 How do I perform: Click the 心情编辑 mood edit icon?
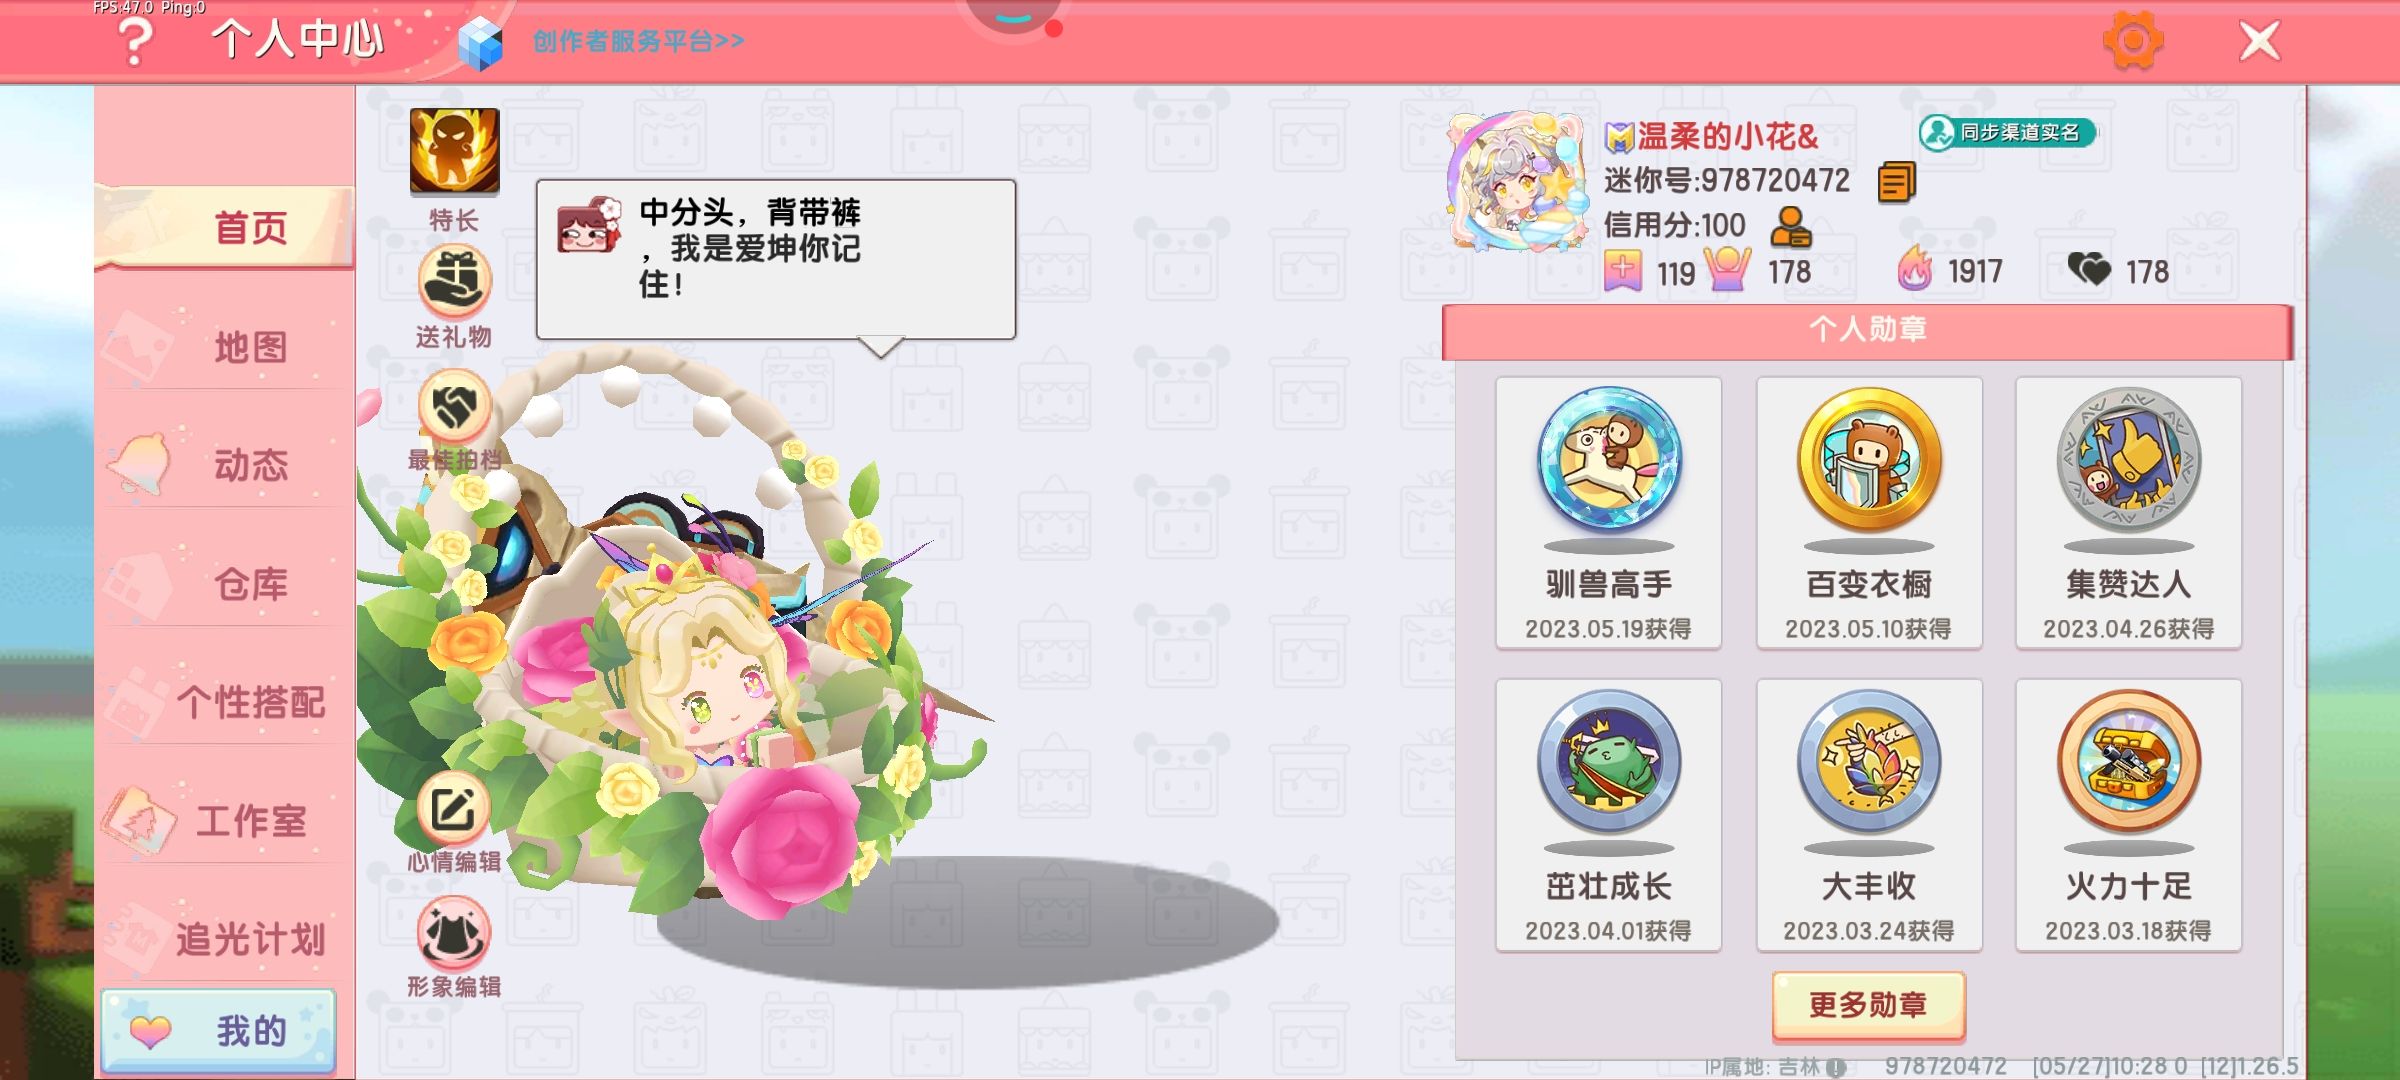click(454, 809)
